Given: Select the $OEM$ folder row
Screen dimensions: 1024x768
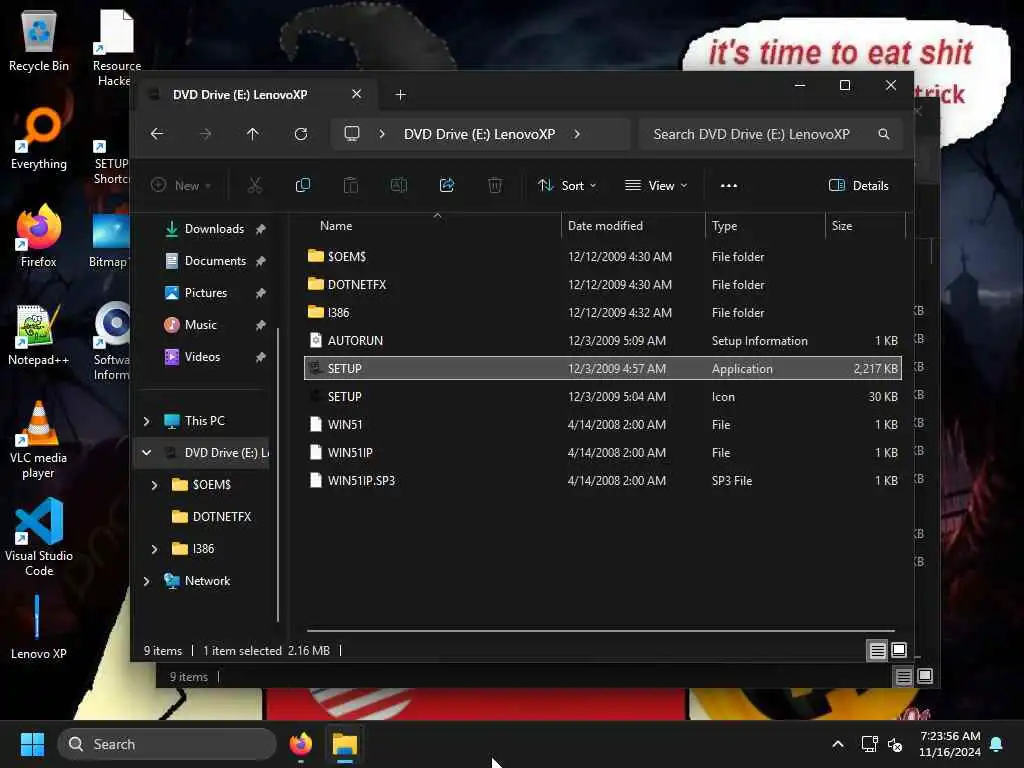Looking at the screenshot, I should pos(603,257).
